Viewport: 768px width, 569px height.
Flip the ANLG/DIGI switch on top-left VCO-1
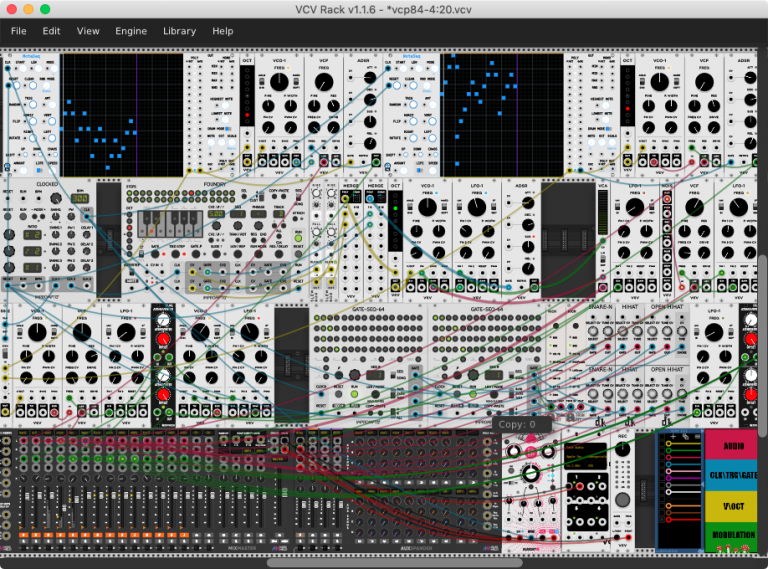click(263, 80)
